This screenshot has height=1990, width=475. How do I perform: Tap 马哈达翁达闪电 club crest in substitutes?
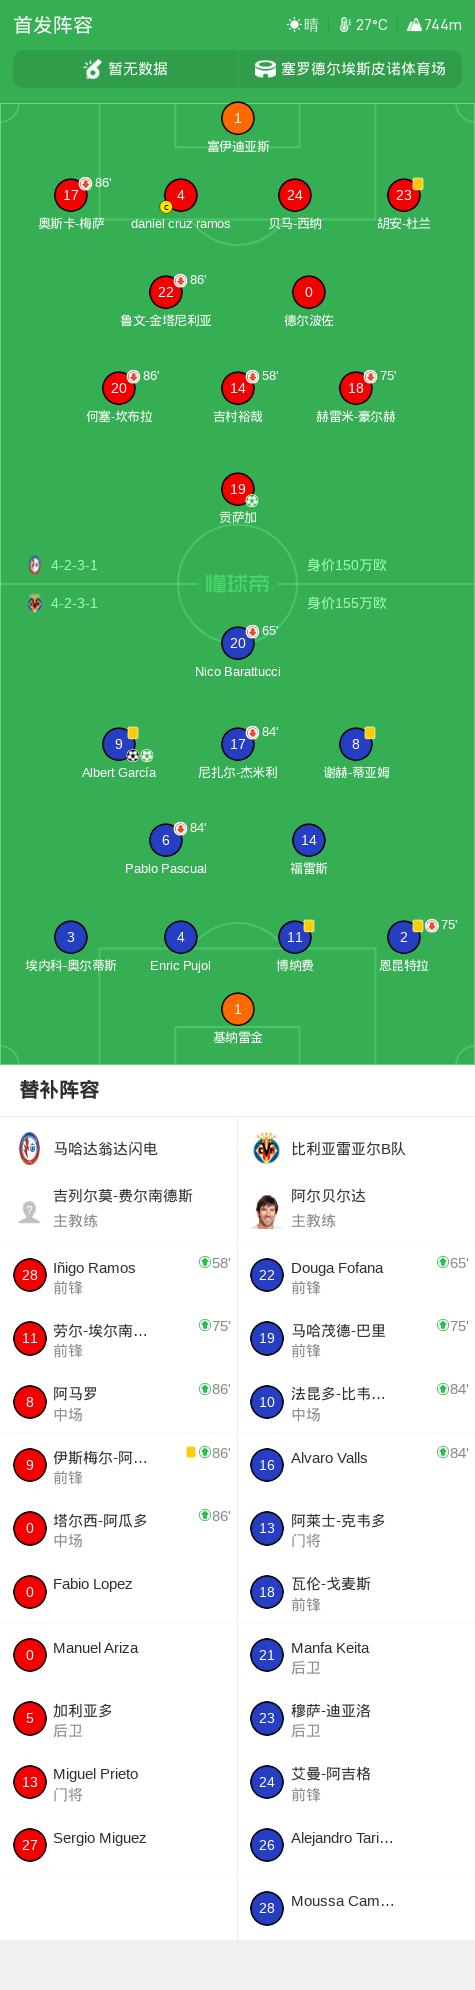(x=30, y=1149)
